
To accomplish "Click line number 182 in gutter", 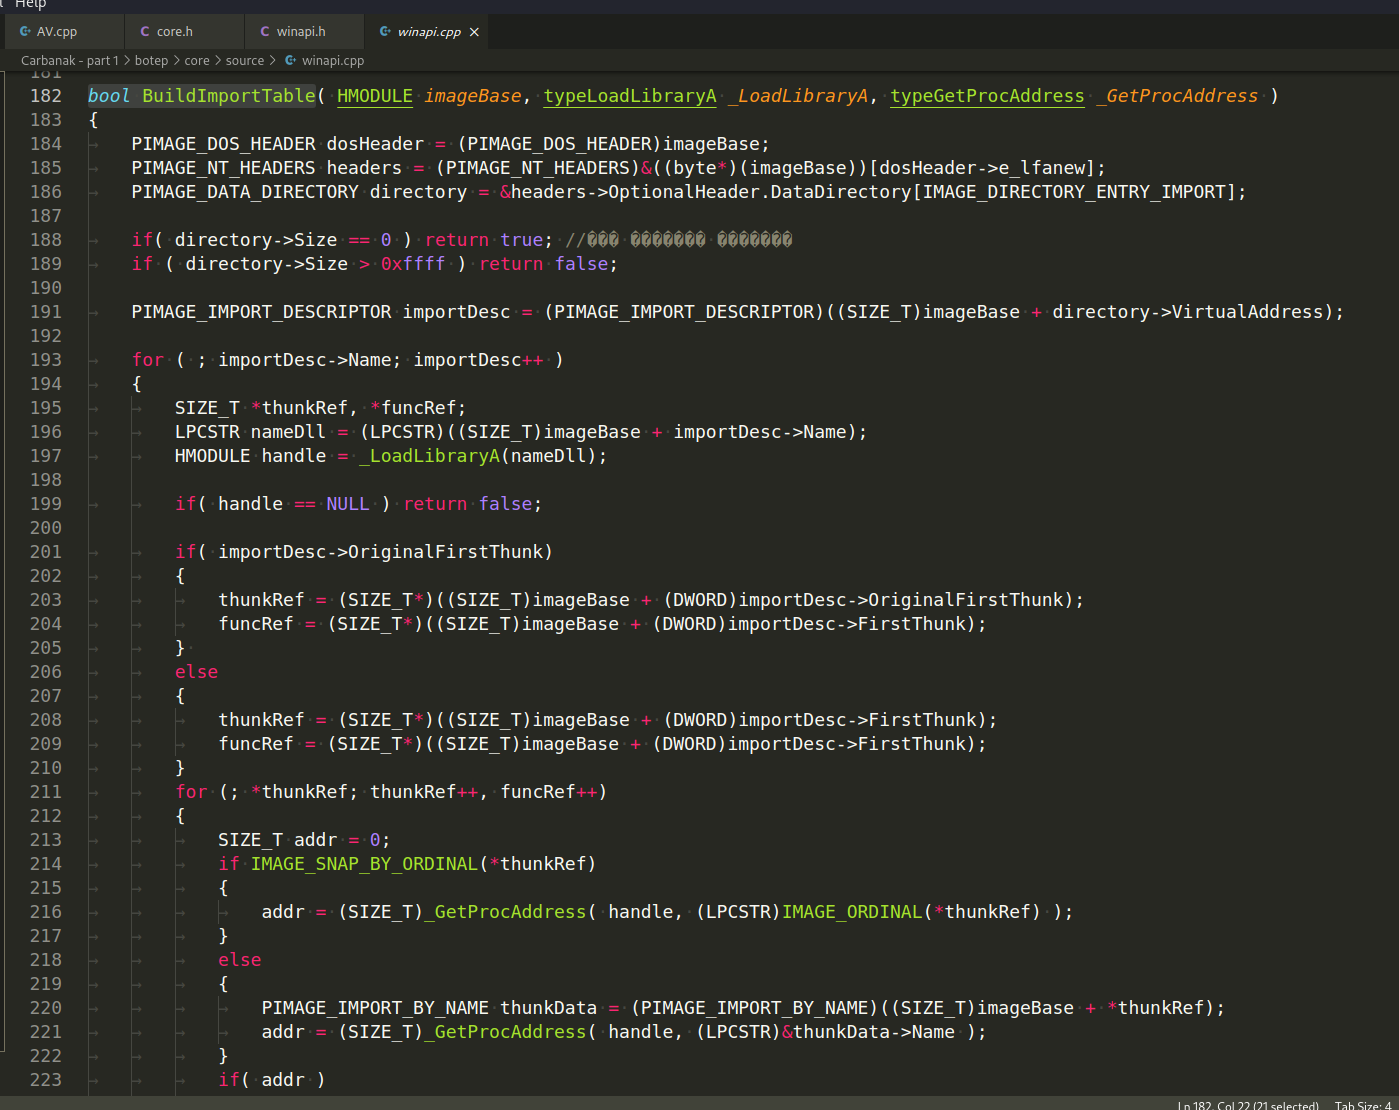I will (x=46, y=96).
